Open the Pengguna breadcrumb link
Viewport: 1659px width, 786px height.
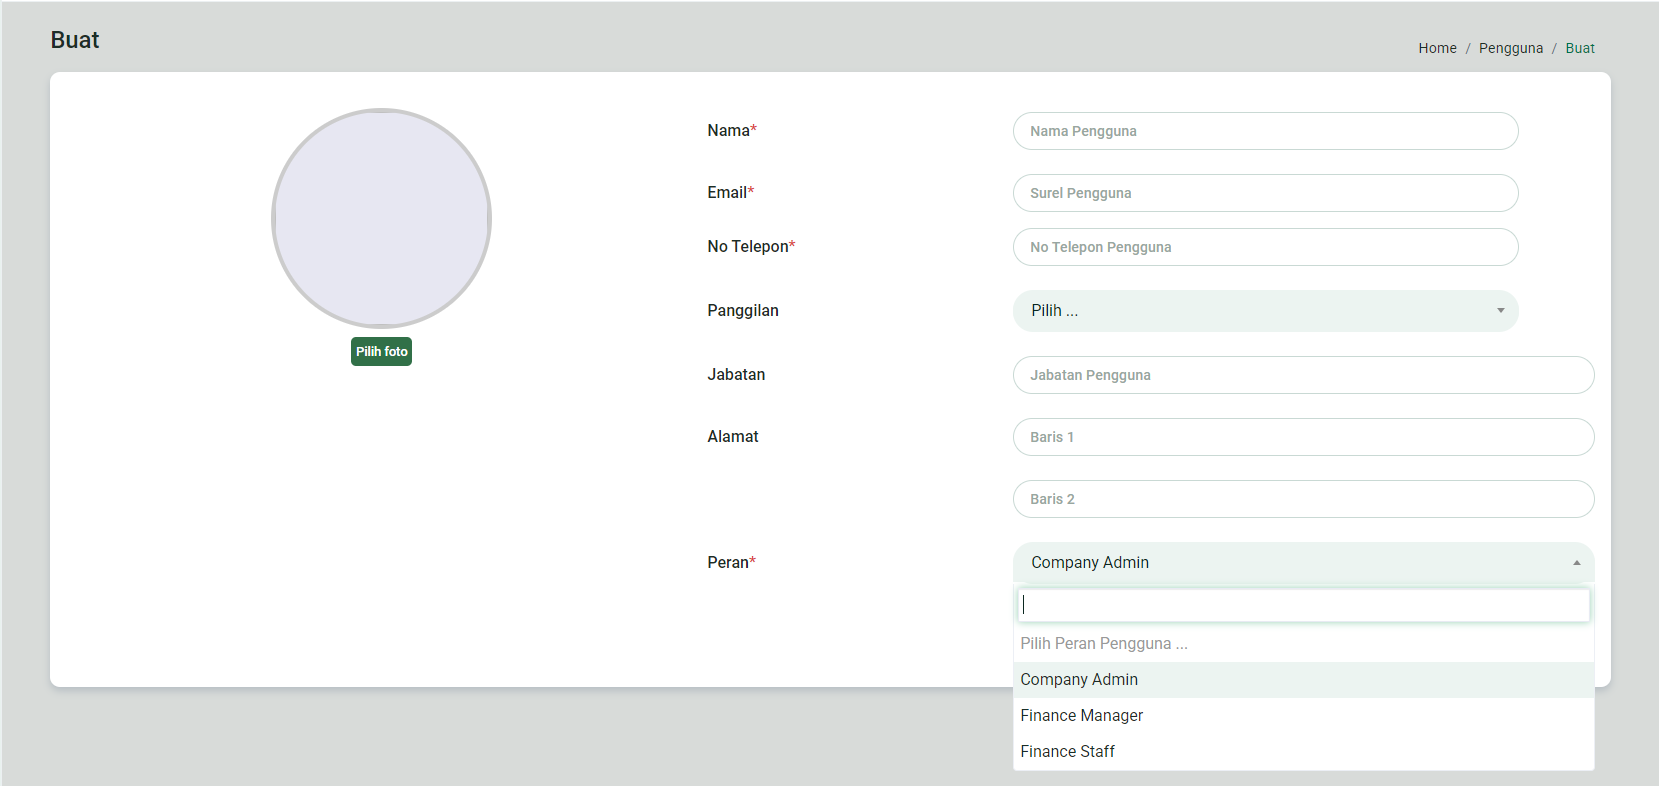pos(1510,48)
